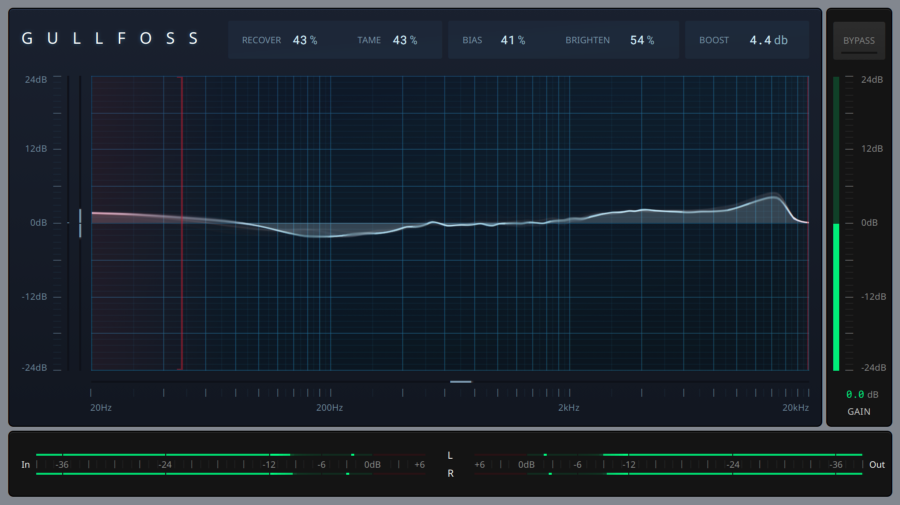This screenshot has width=900, height=505.
Task: Click the TAME label
Action: [x=368, y=40]
